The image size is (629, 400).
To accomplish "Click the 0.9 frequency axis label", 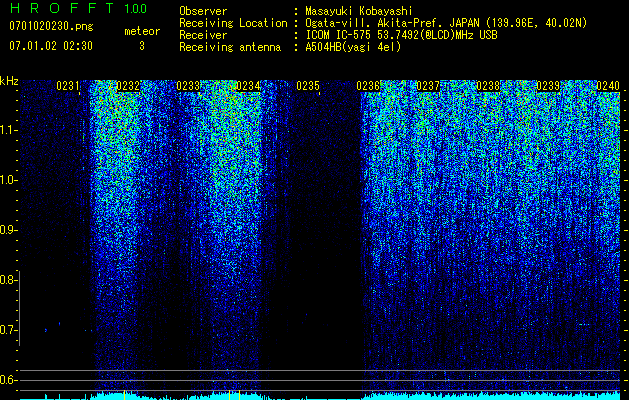I will [8, 230].
